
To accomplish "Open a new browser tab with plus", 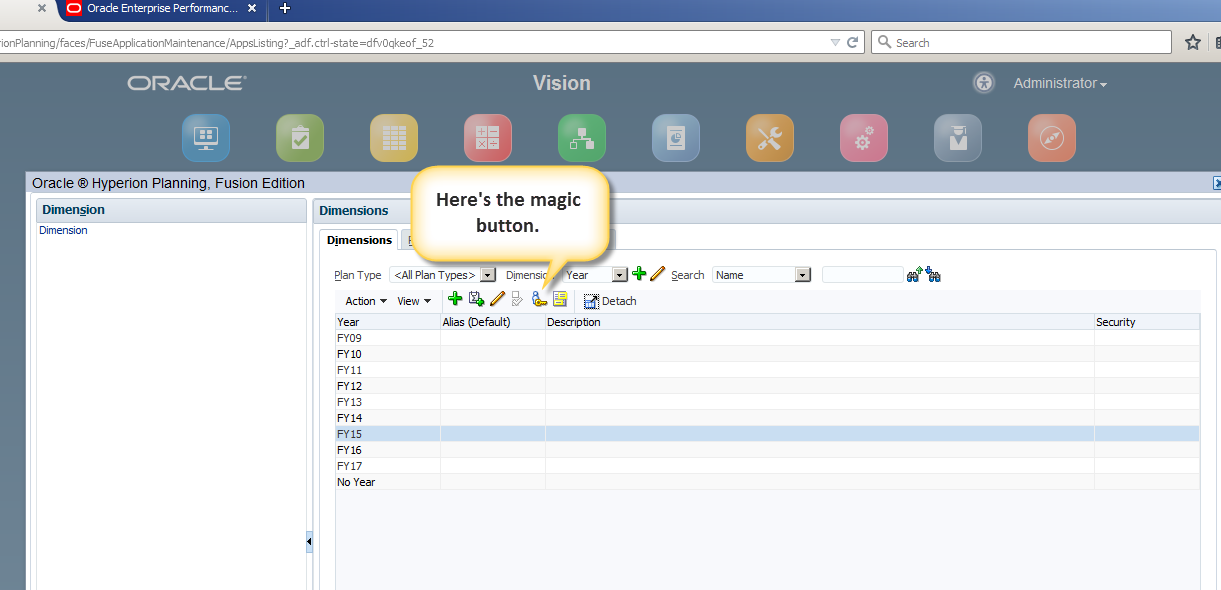I will 285,8.
